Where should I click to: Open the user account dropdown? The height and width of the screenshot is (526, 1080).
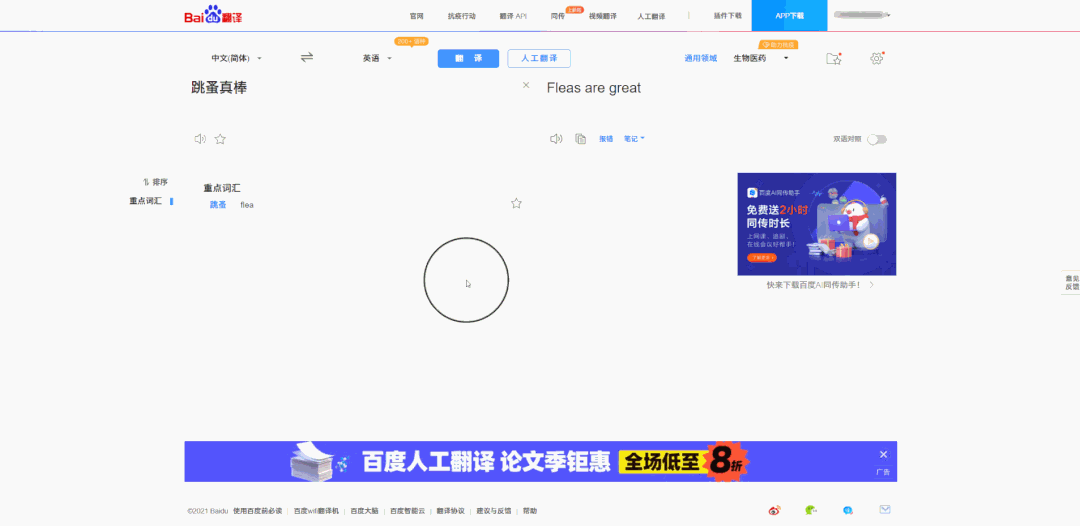(x=862, y=15)
